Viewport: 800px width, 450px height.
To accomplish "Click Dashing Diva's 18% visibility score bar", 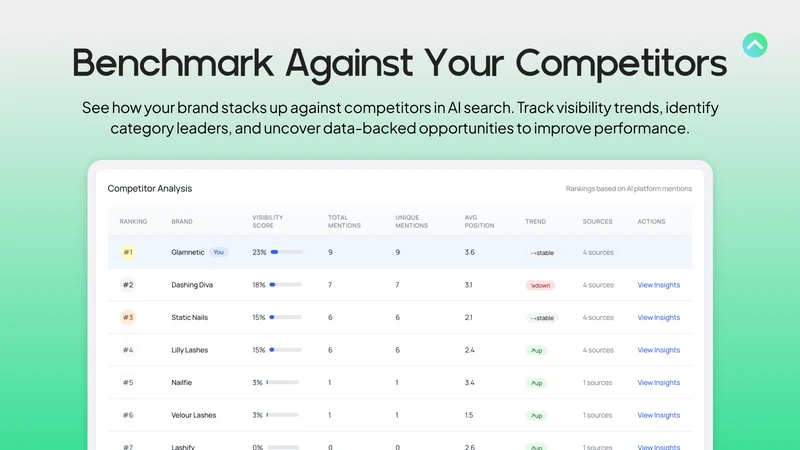I will coord(285,285).
